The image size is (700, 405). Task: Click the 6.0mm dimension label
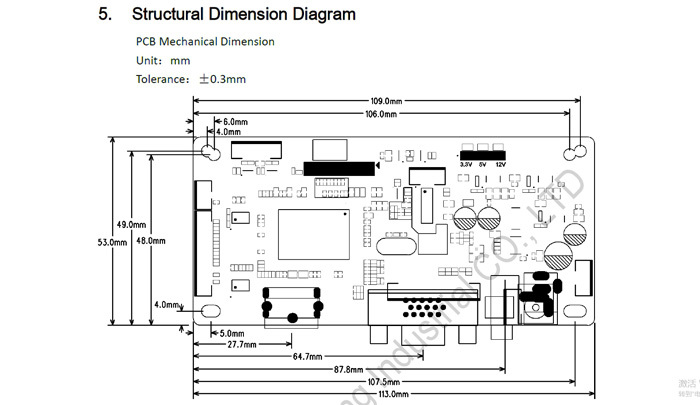[x=235, y=121]
